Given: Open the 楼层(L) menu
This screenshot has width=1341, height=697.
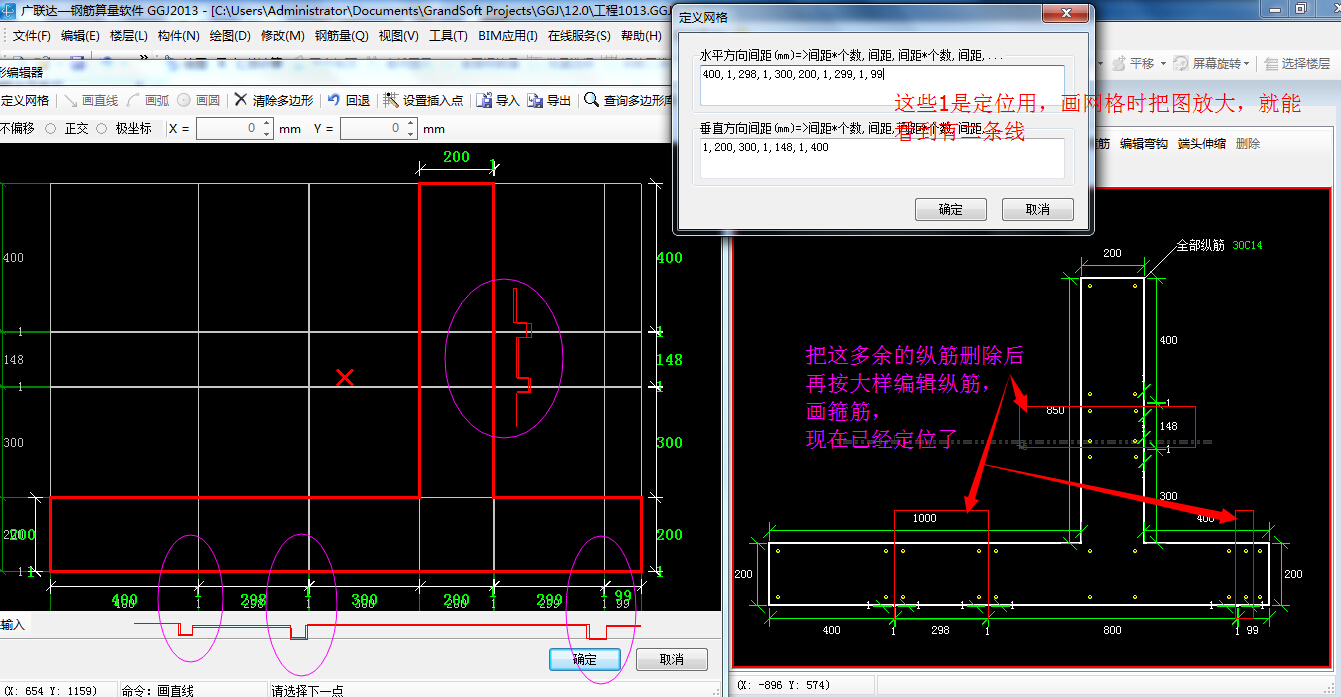Looking at the screenshot, I should (x=129, y=36).
